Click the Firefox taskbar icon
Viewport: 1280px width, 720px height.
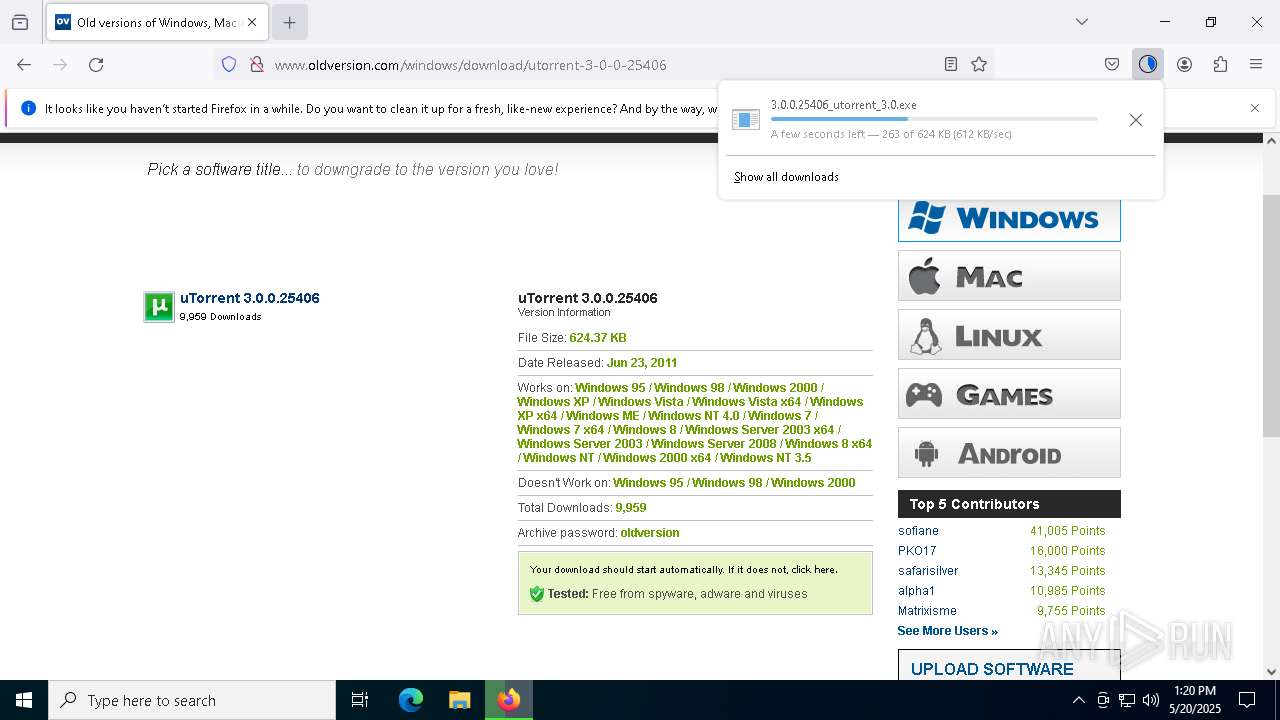(x=509, y=700)
